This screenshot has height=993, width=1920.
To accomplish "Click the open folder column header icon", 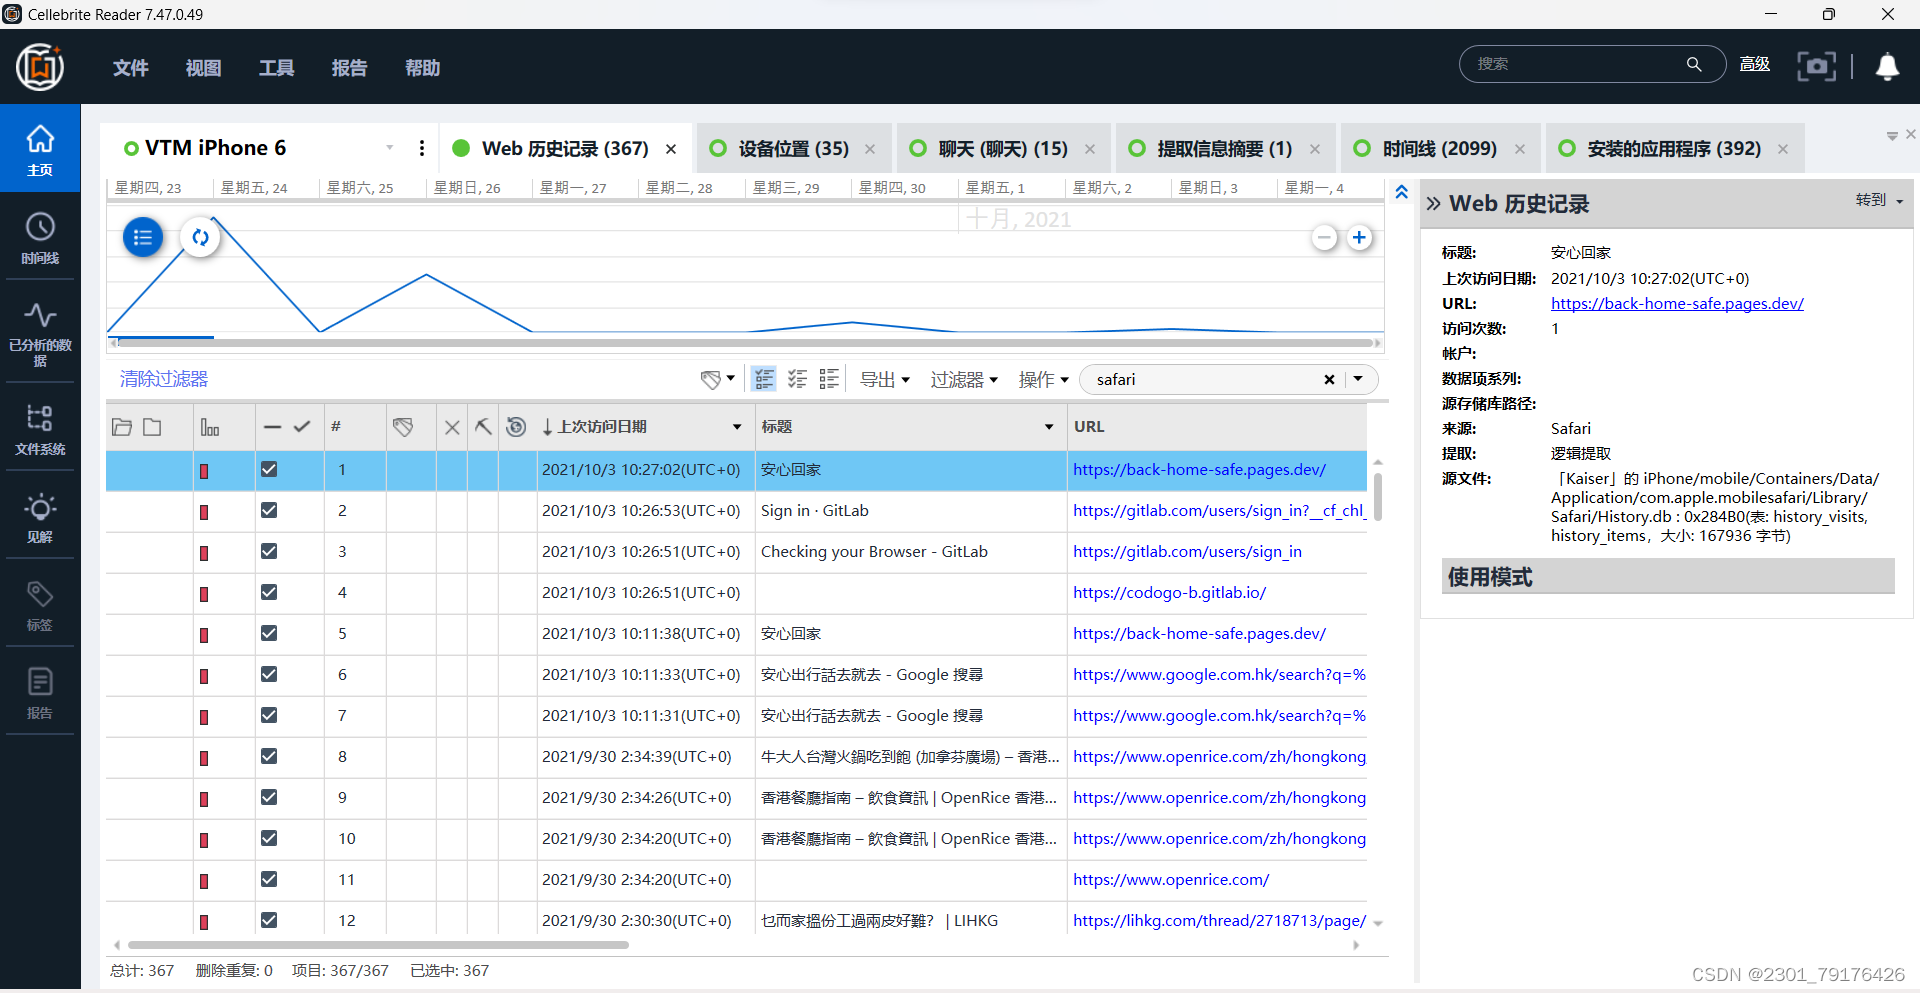I will click(122, 427).
